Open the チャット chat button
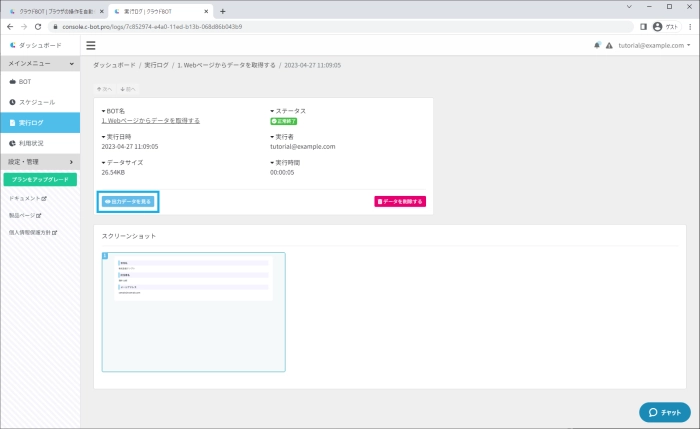The height and width of the screenshot is (429, 700). tap(665, 412)
